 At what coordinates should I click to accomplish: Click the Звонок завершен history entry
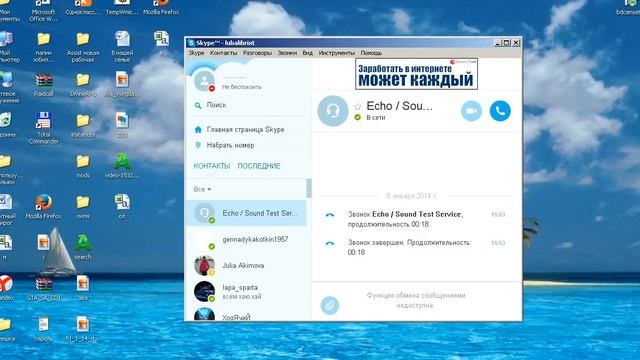409,247
